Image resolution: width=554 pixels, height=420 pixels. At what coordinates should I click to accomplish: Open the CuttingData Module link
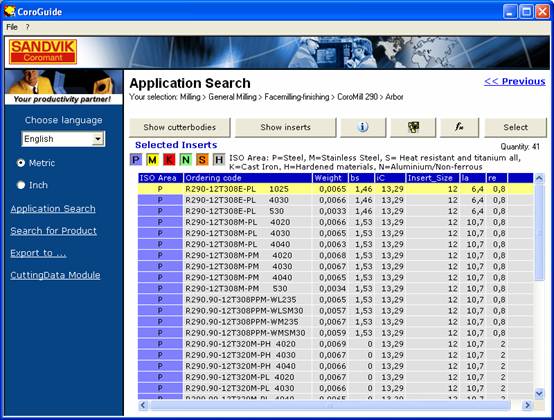[55, 275]
